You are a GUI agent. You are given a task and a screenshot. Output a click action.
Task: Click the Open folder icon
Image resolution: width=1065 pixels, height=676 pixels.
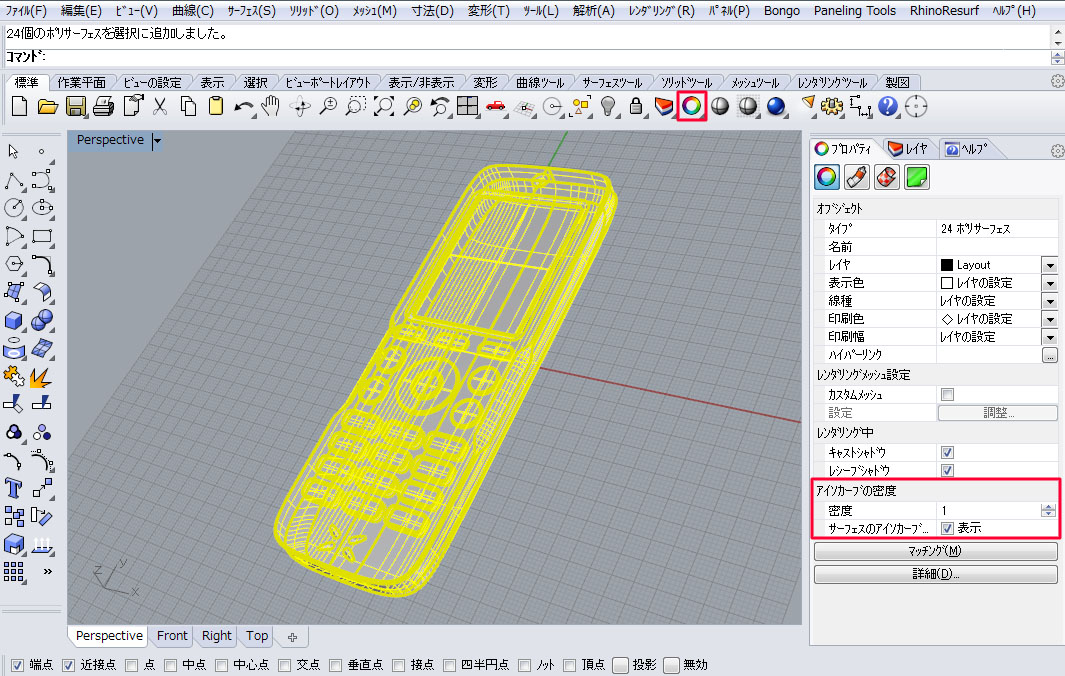coord(48,107)
